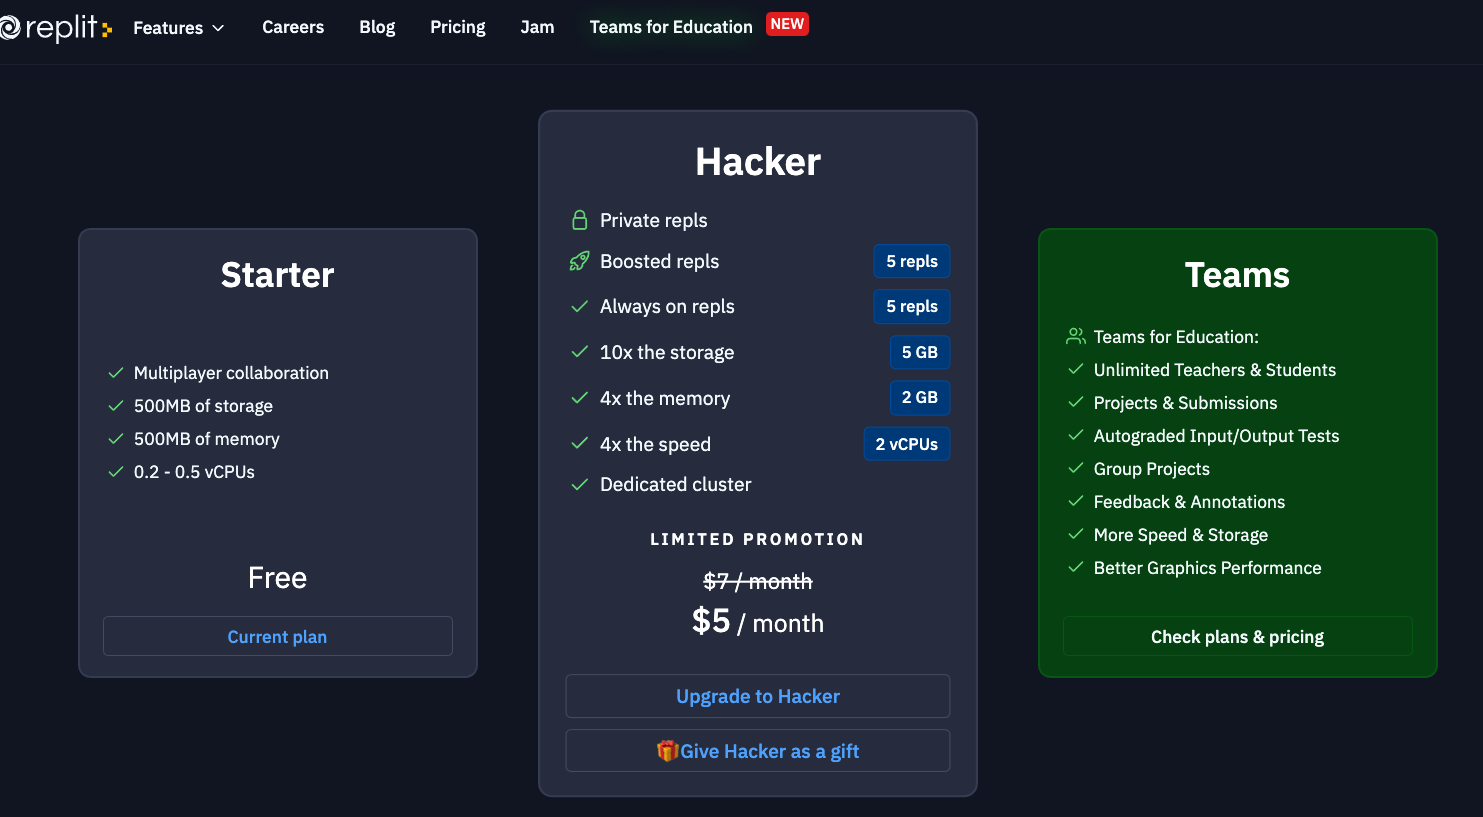
Task: Click checkmark beside Better Graphics Performance
Action: pos(1076,567)
